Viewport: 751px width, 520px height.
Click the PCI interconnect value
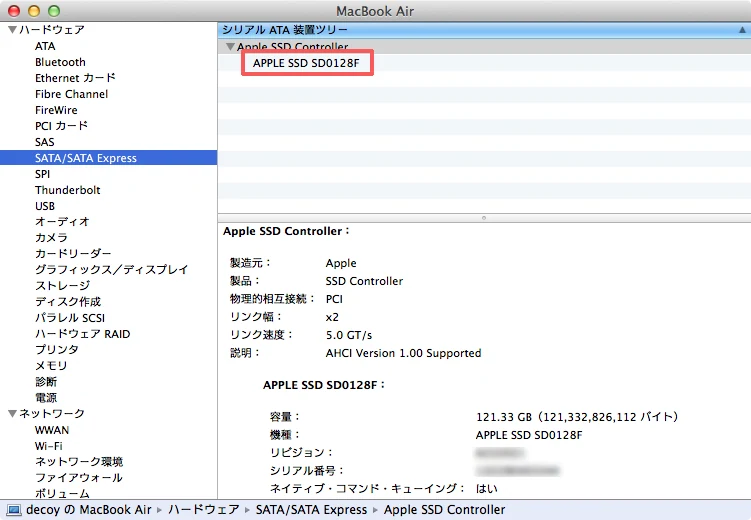click(334, 299)
